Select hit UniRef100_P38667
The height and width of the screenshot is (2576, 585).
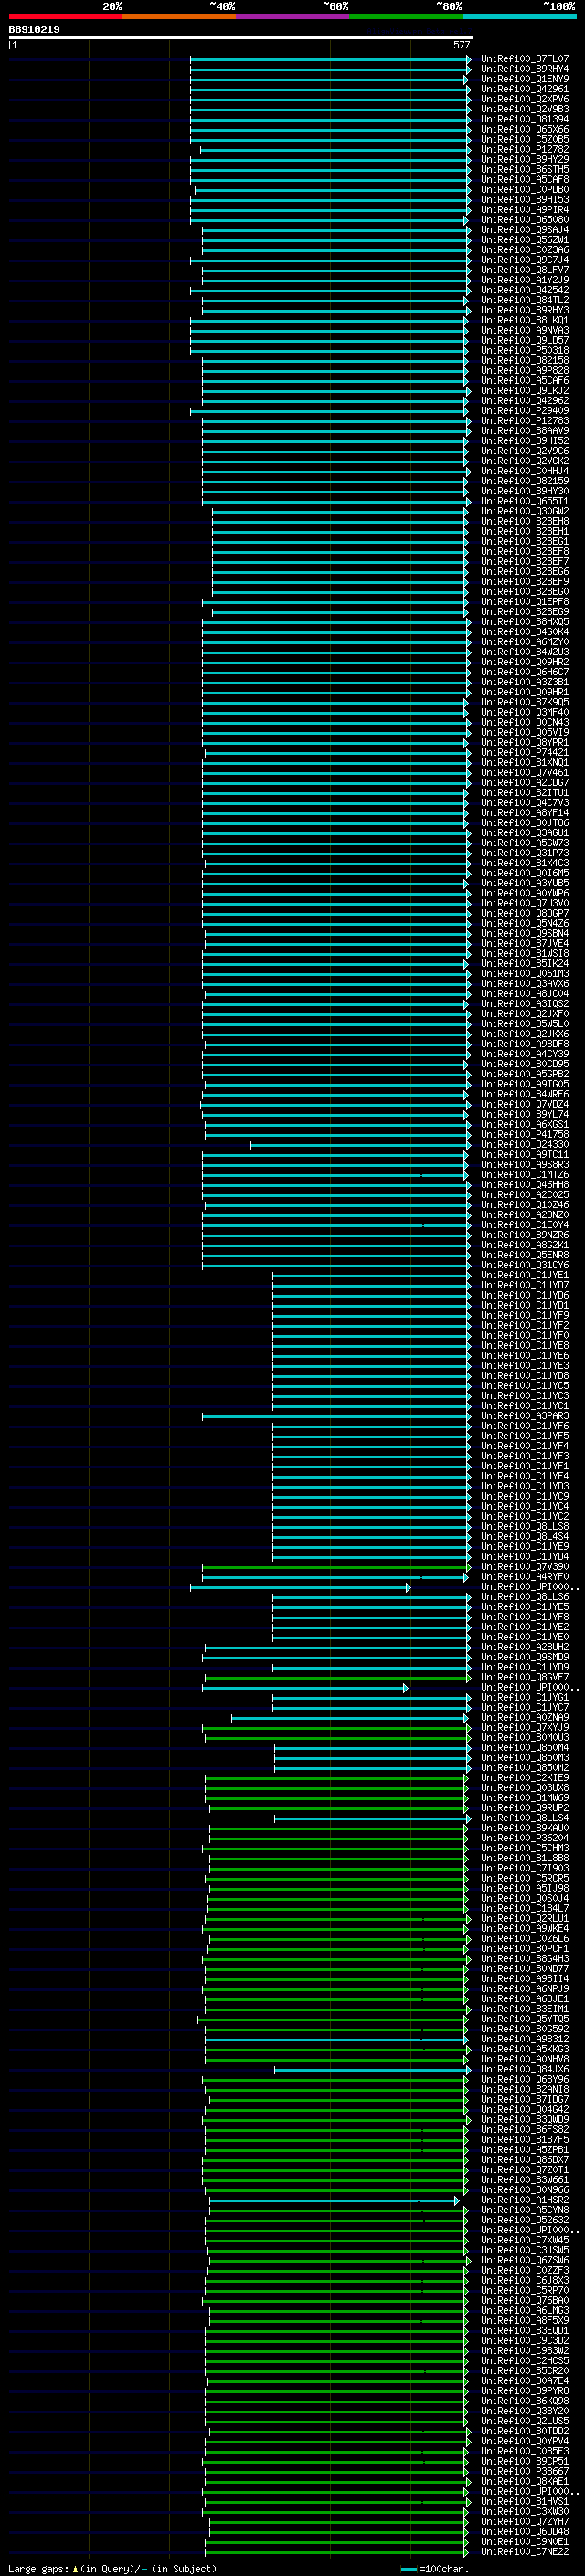(524, 2471)
